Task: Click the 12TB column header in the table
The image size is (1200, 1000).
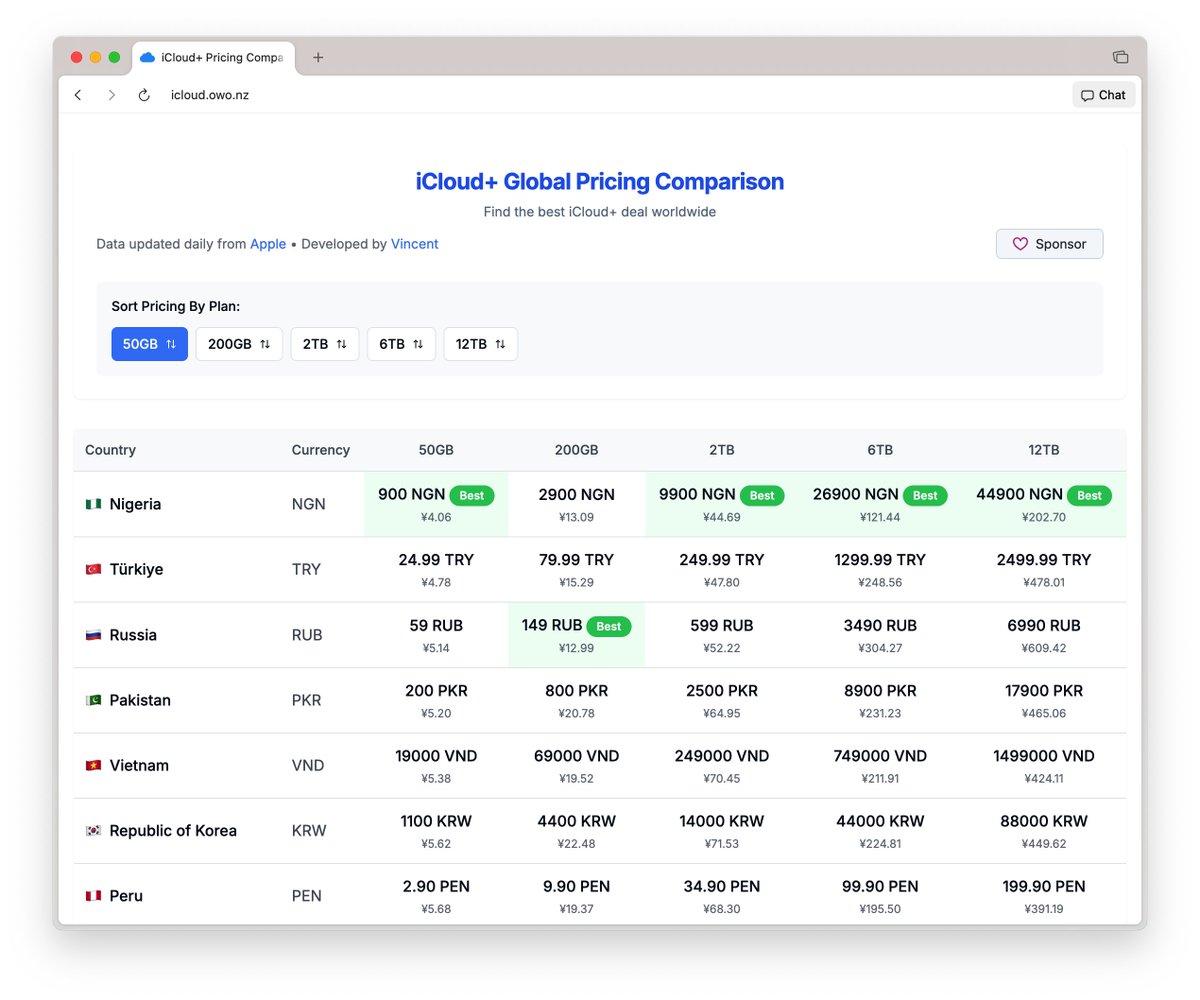Action: [1044, 450]
